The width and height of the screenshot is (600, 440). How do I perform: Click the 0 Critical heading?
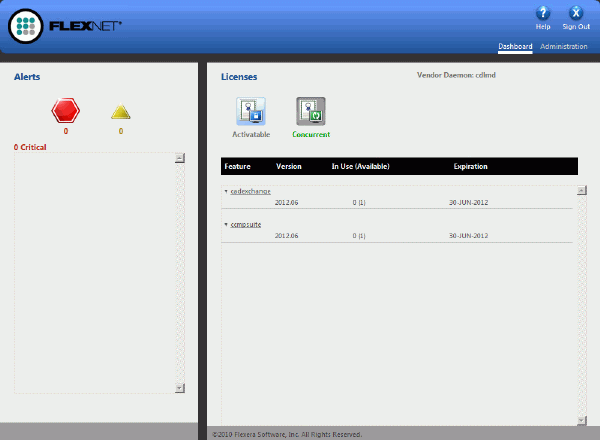tap(30, 147)
